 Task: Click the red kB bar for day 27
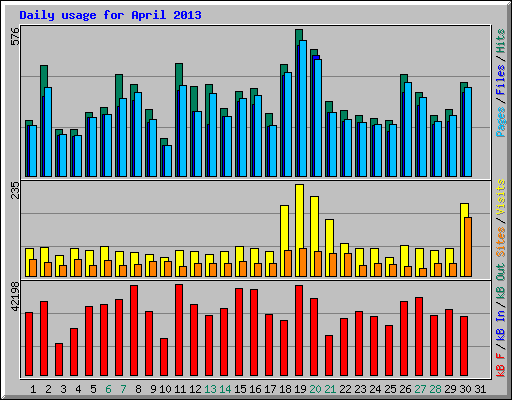[x=419, y=337]
